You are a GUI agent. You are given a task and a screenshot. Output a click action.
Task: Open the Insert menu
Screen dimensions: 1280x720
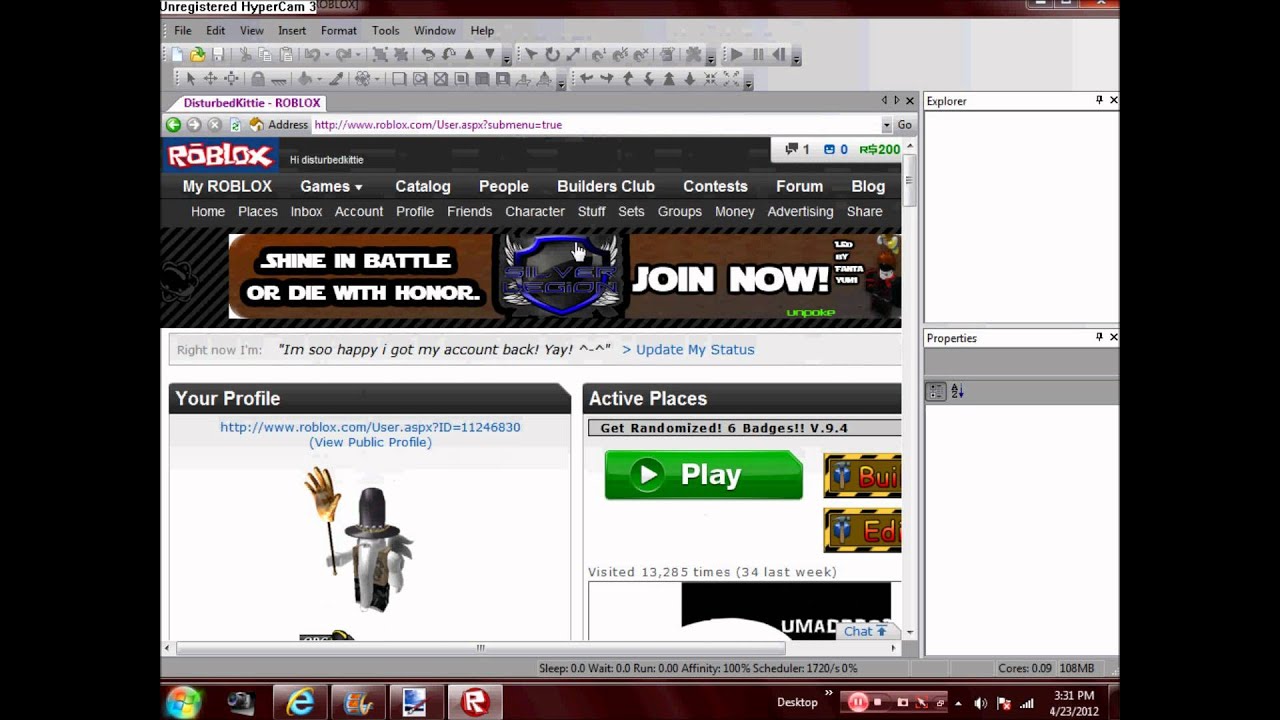(x=292, y=31)
